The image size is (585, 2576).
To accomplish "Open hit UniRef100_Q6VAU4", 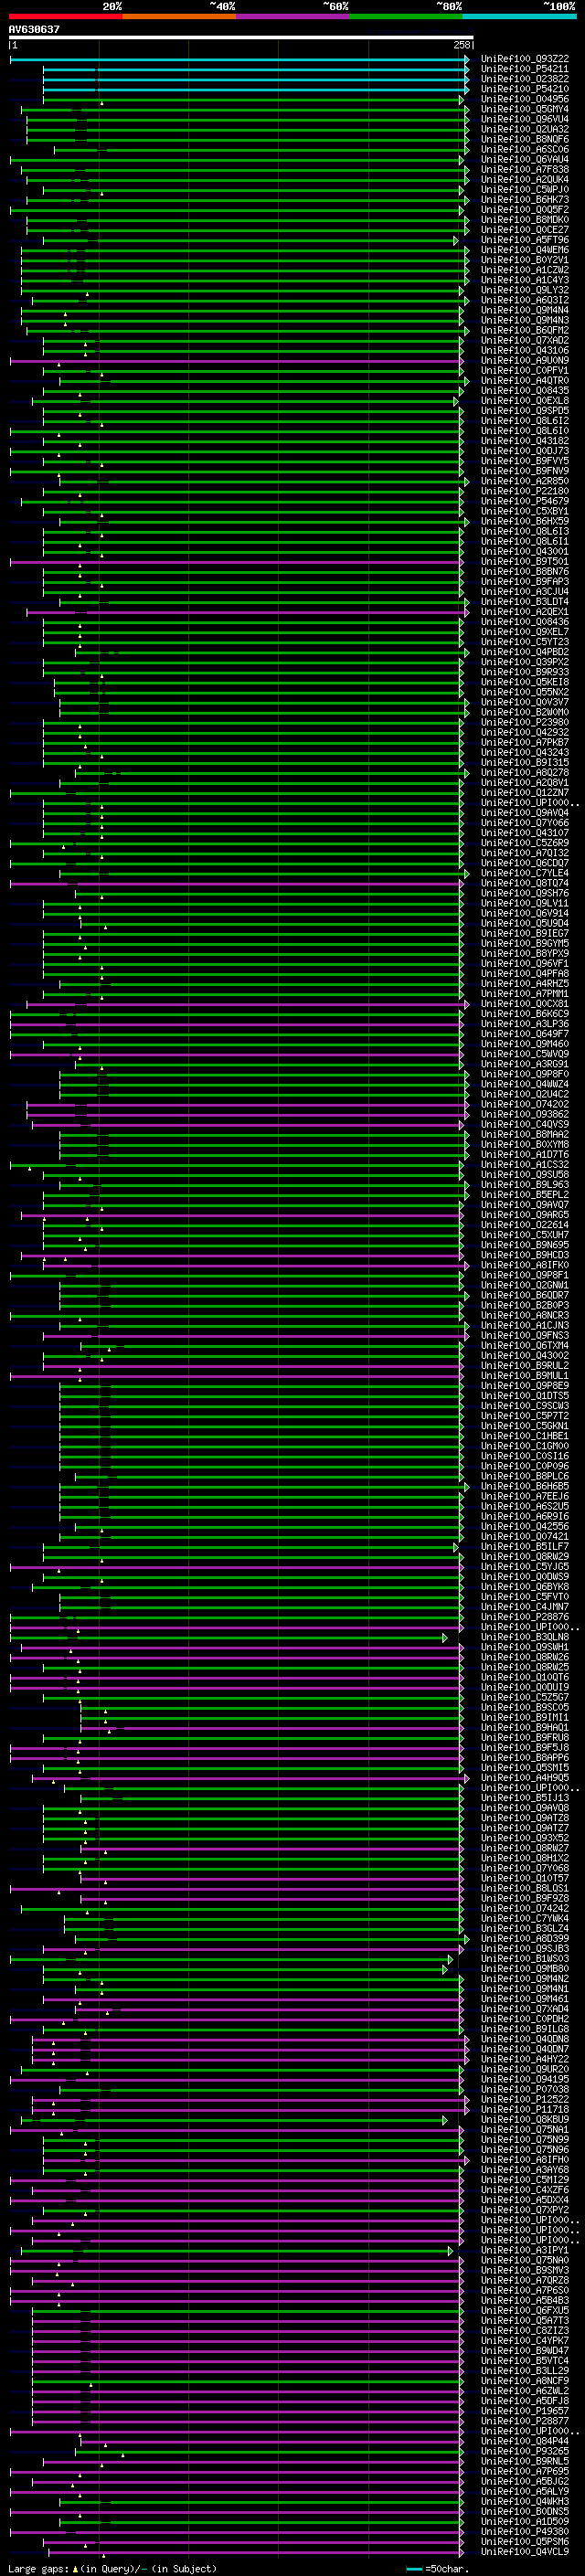I will pyautogui.click(x=525, y=159).
